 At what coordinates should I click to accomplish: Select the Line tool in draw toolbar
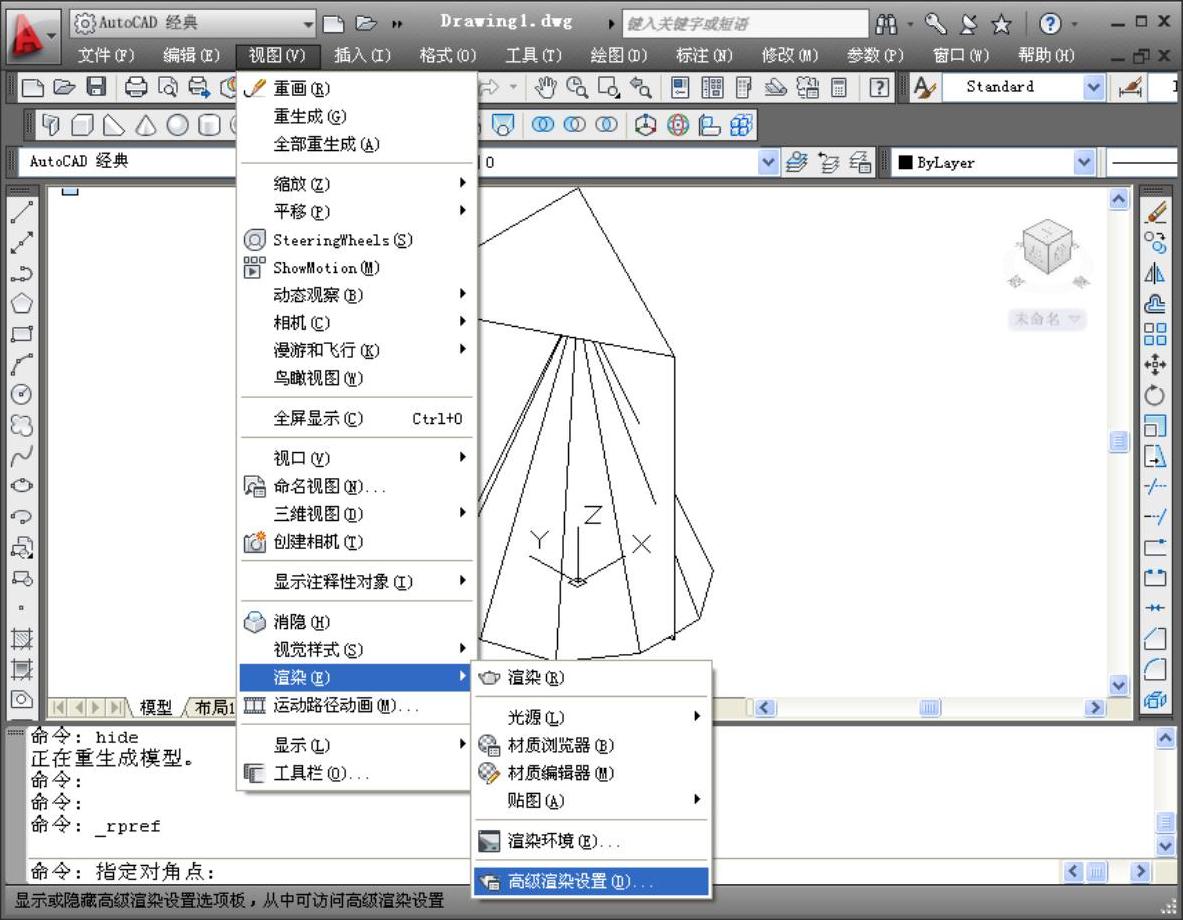point(21,212)
